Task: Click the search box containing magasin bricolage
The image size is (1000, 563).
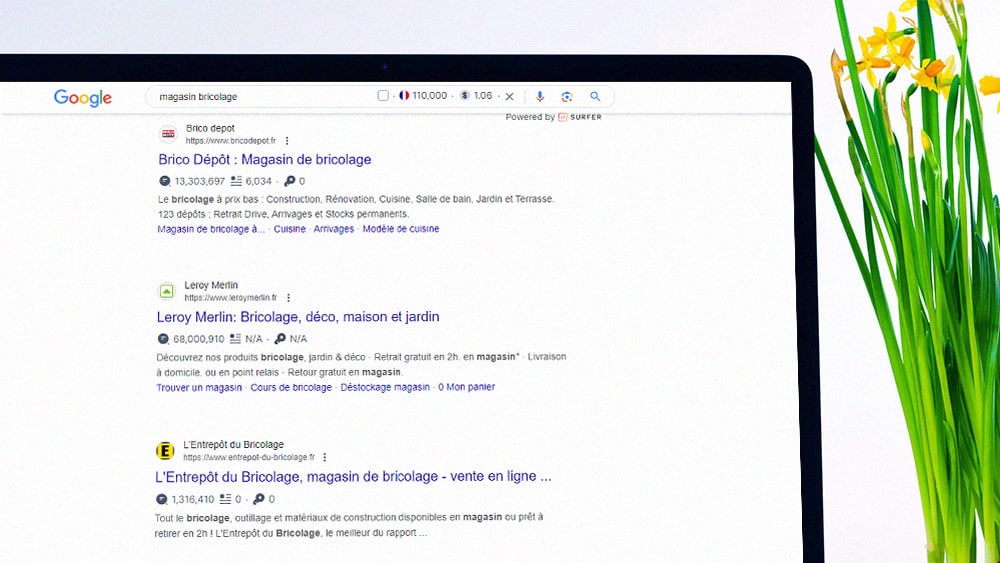Action: click(379, 96)
